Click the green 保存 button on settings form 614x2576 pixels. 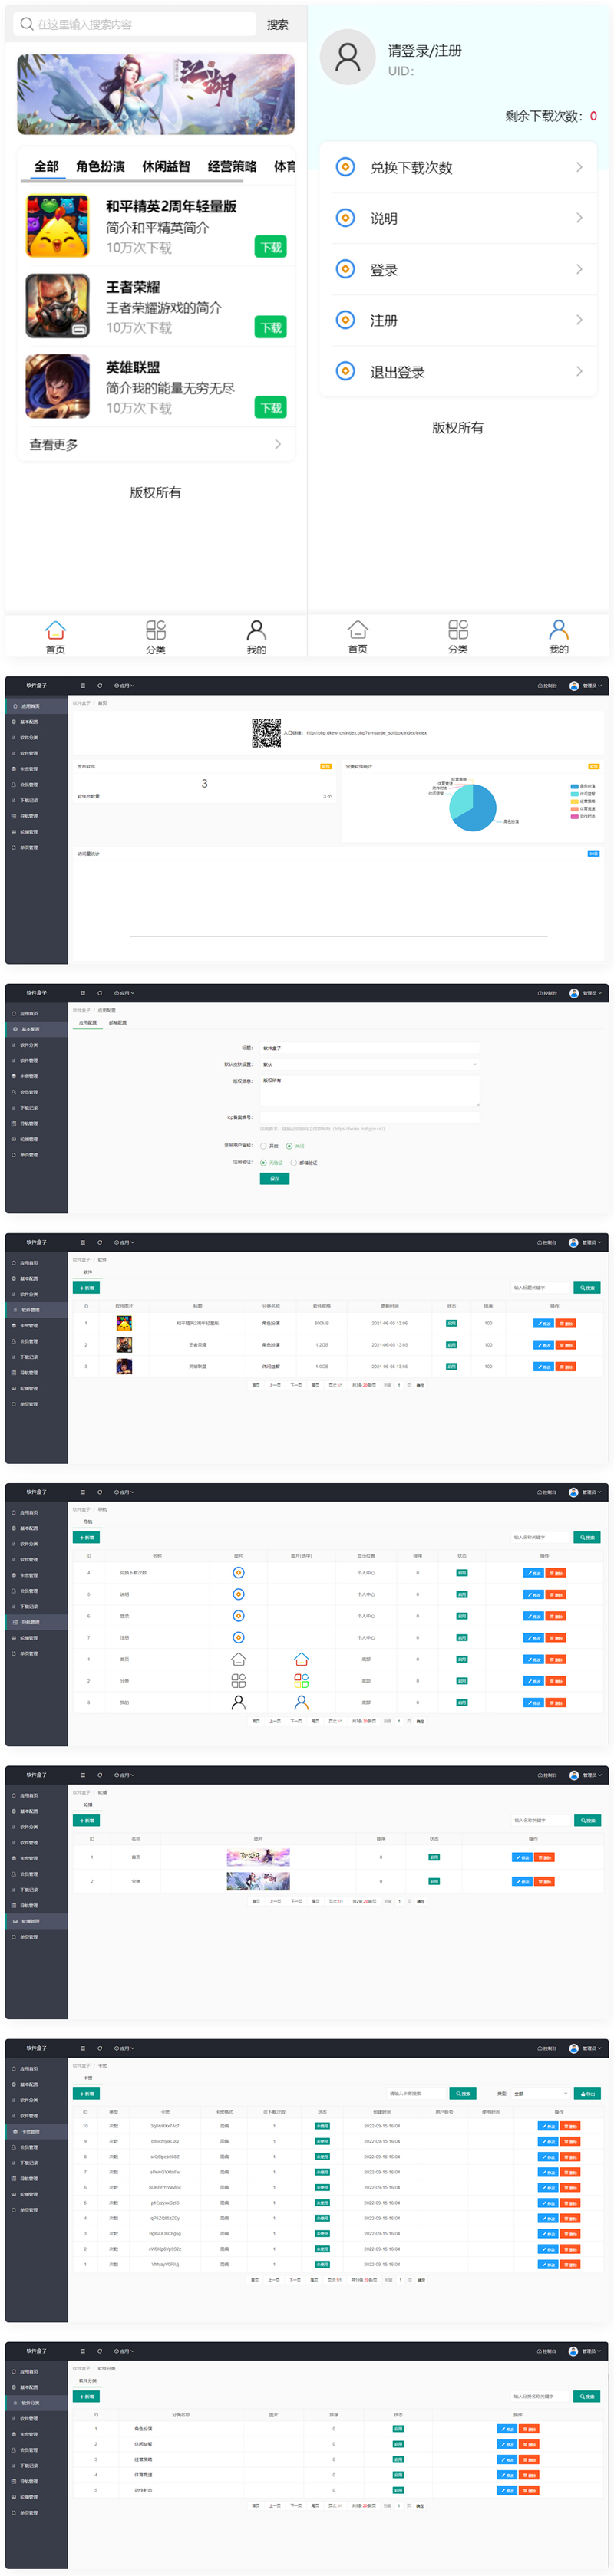point(274,1179)
